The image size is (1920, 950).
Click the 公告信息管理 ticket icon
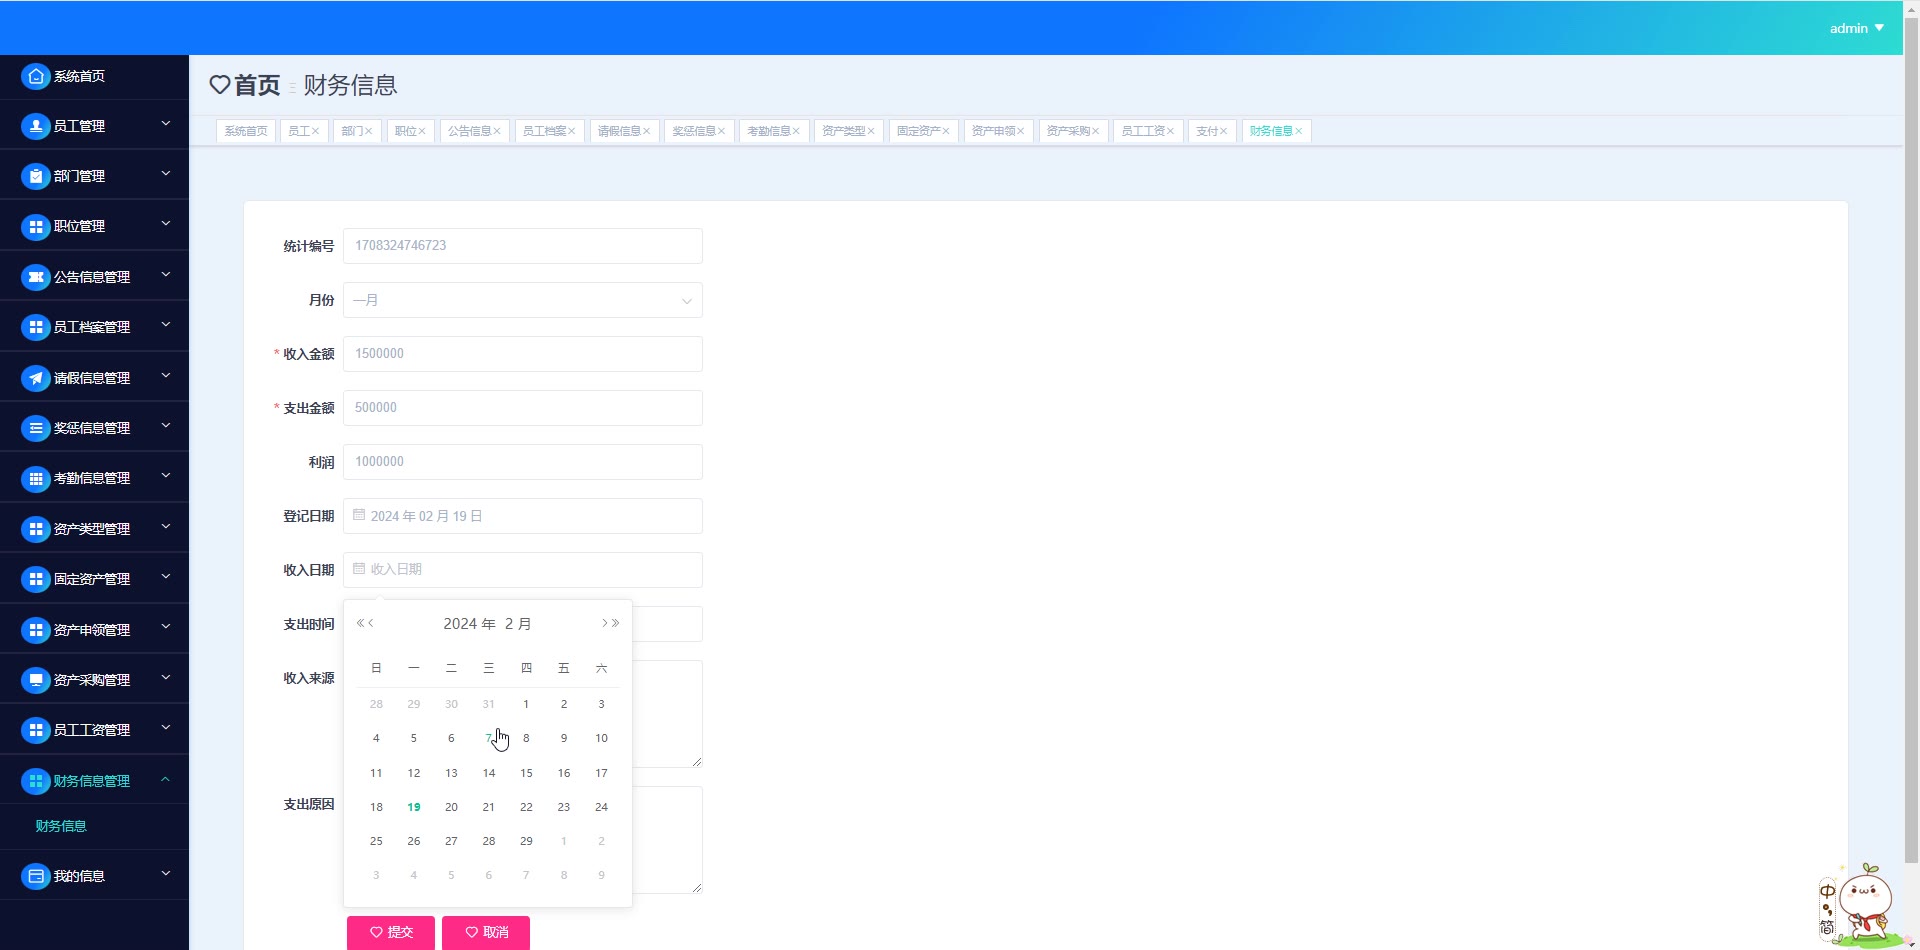36,277
